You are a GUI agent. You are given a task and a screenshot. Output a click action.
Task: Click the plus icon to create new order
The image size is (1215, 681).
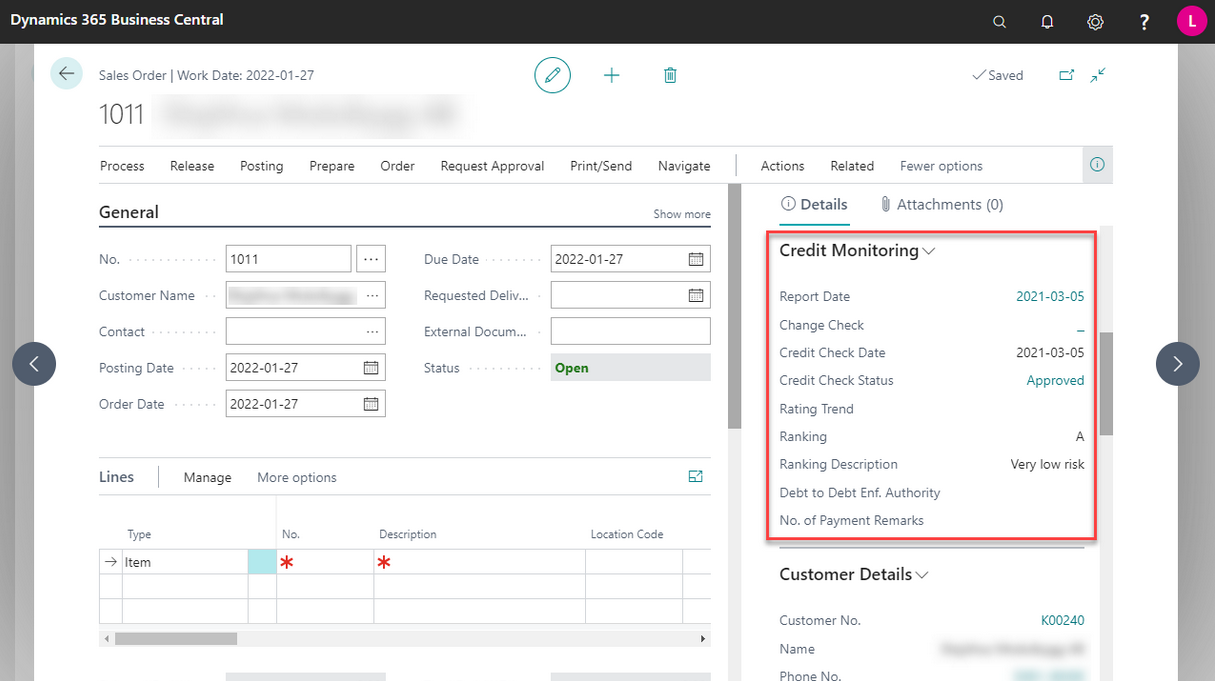coord(612,75)
